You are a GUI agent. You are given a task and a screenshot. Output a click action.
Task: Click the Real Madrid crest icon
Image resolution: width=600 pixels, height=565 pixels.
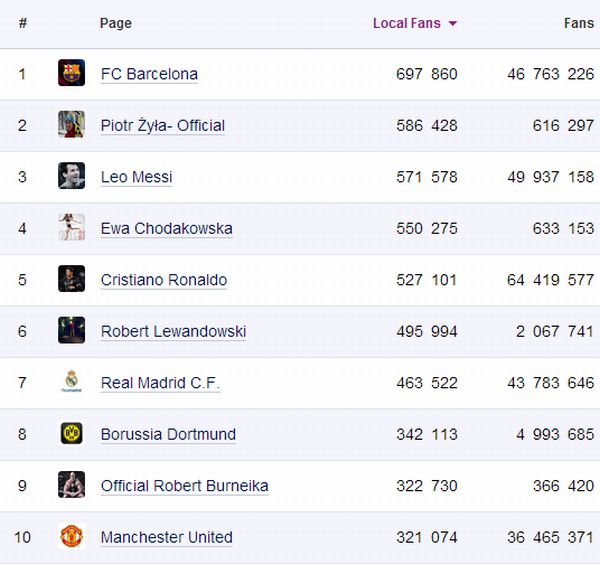point(71,382)
